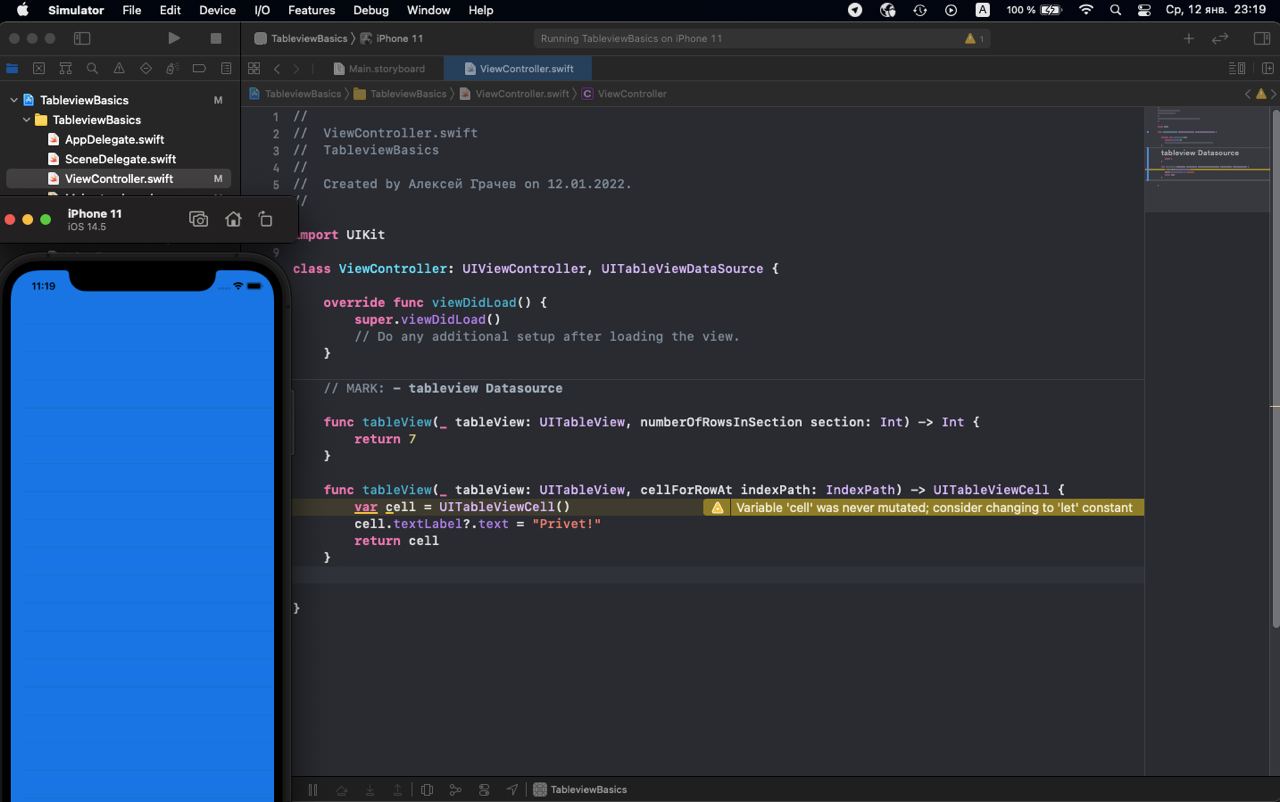Open Environment Overrides

tap(484, 789)
